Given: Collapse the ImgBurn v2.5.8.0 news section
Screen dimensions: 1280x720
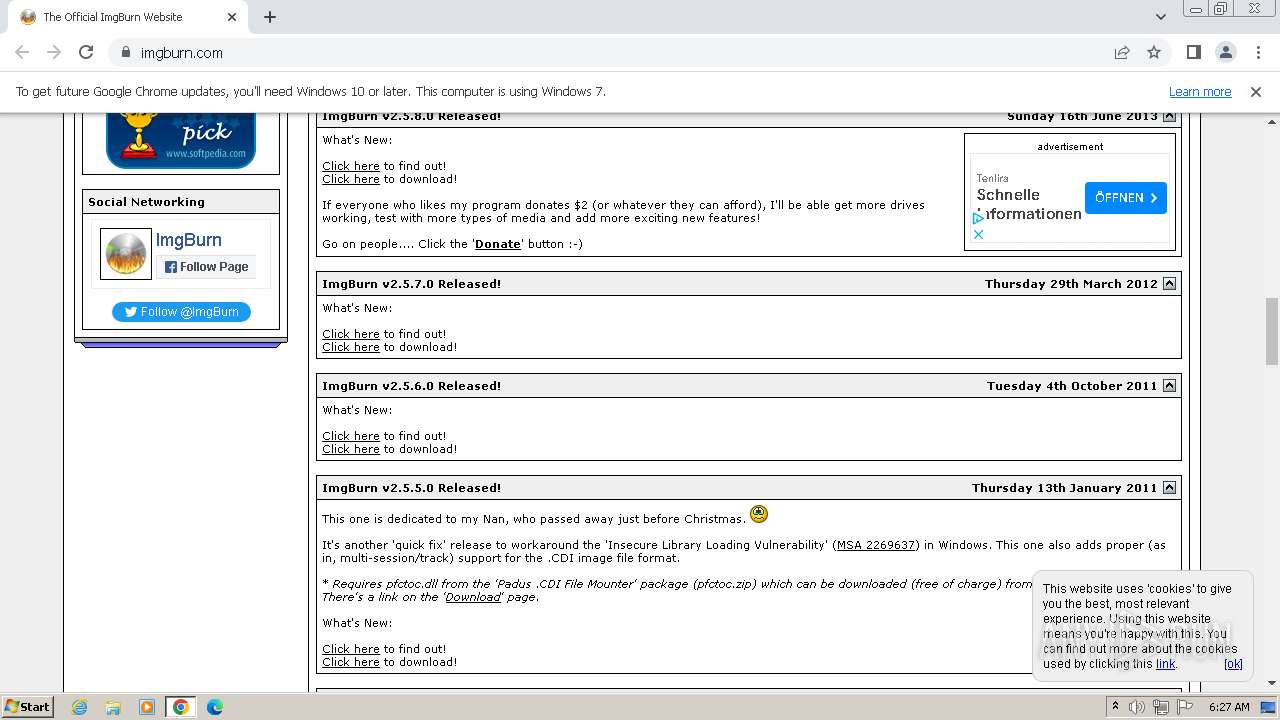Looking at the screenshot, I should (1169, 116).
